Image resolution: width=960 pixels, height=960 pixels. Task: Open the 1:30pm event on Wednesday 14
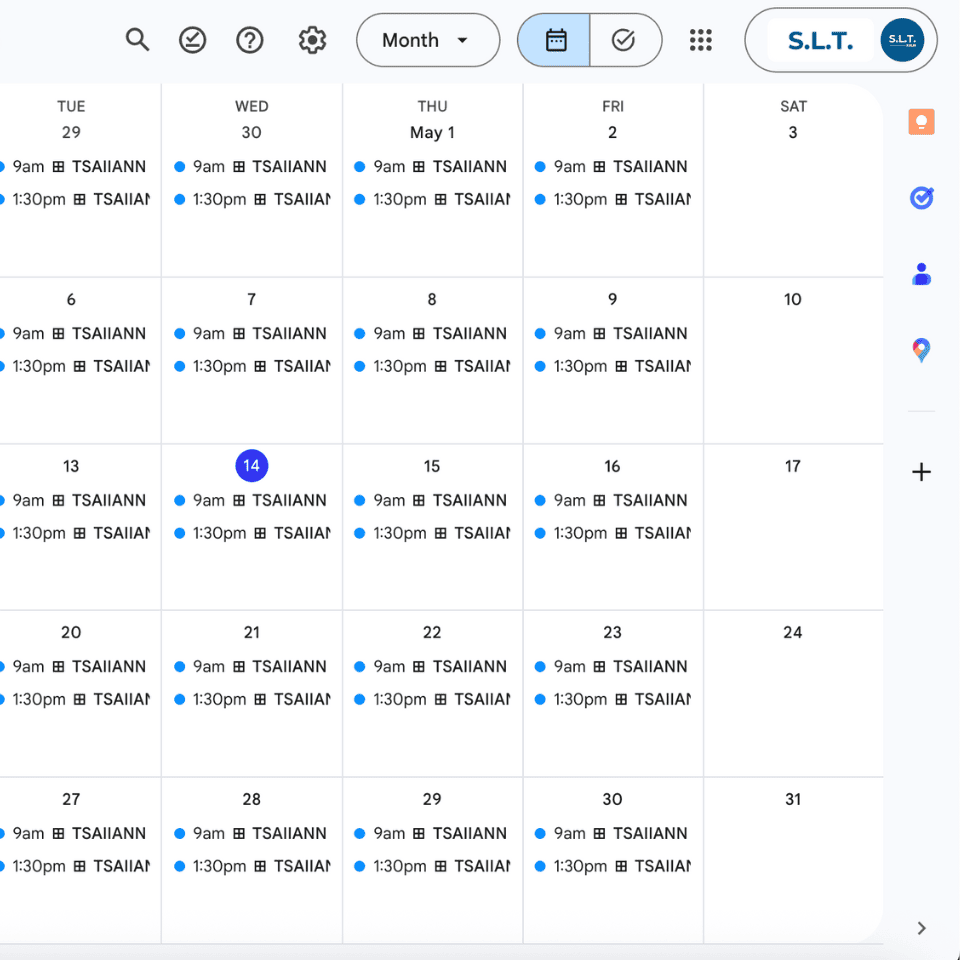point(252,533)
